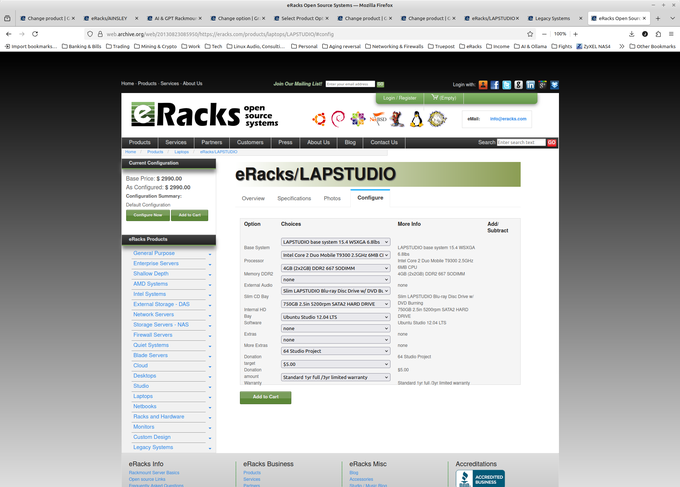Open the Partners nav menu
The image size is (680, 487).
[211, 142]
